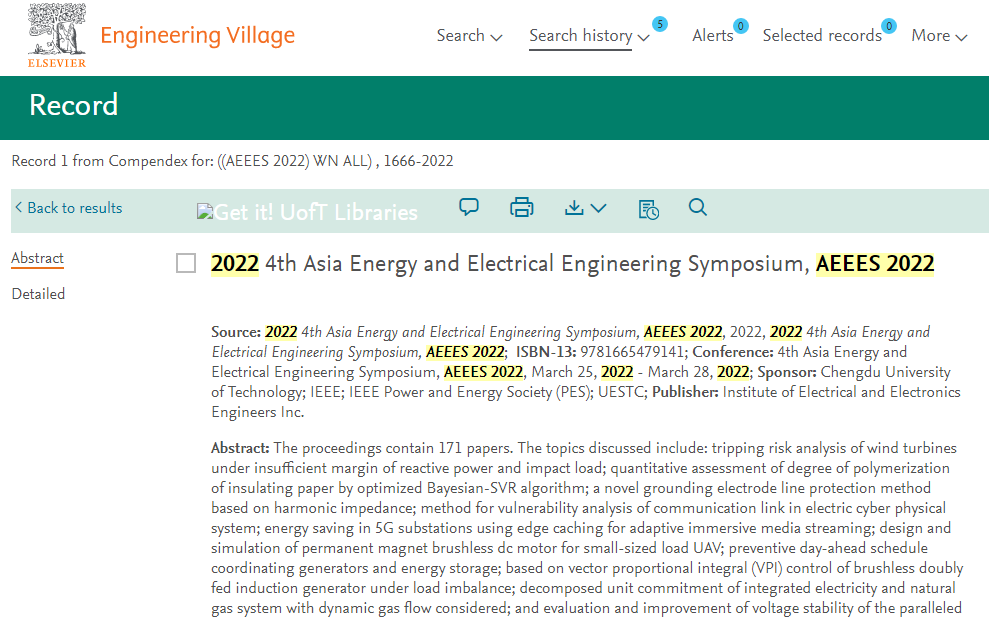Click the 'Publisher:' label
The width and height of the screenshot is (989, 618).
[685, 392]
